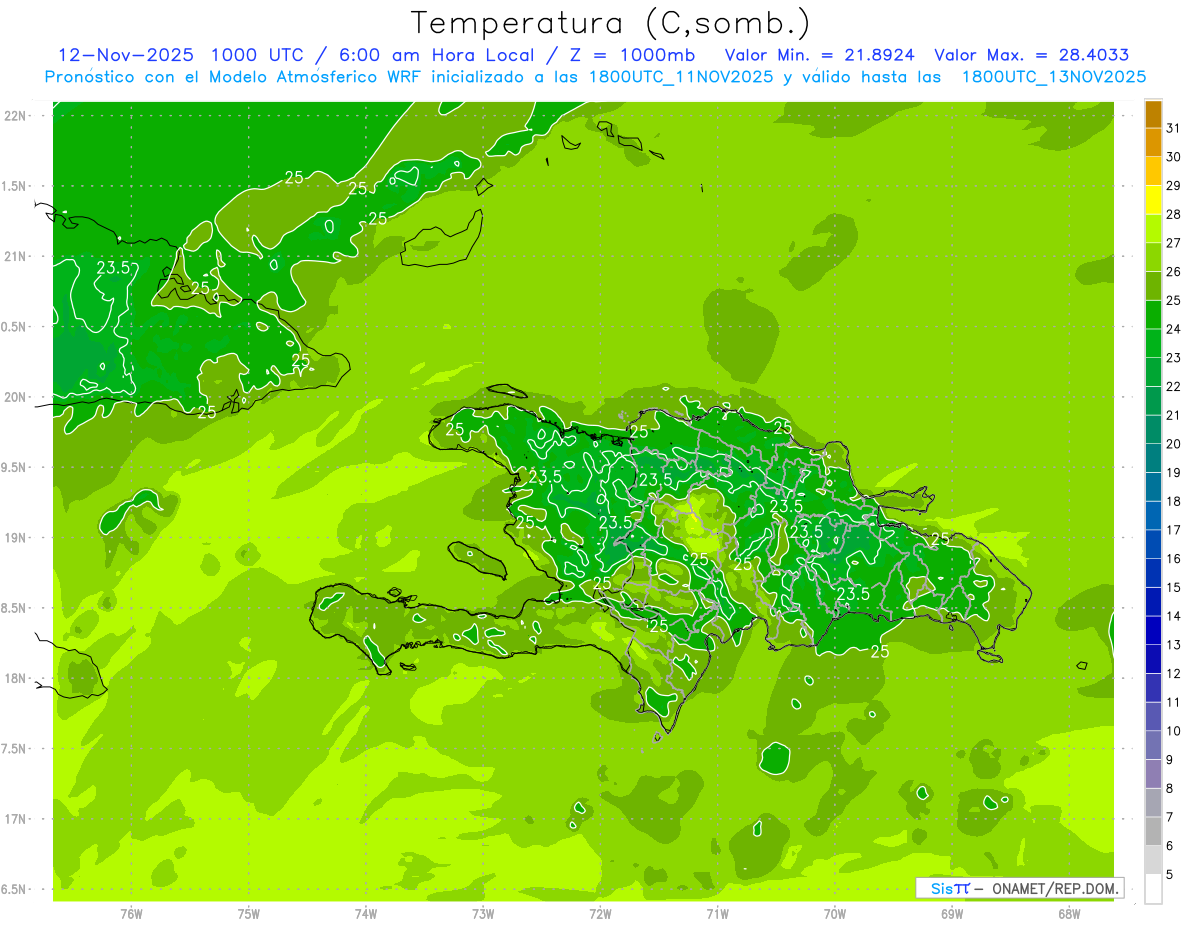
Task: Click the '68W' longitude label
Action: (1069, 914)
